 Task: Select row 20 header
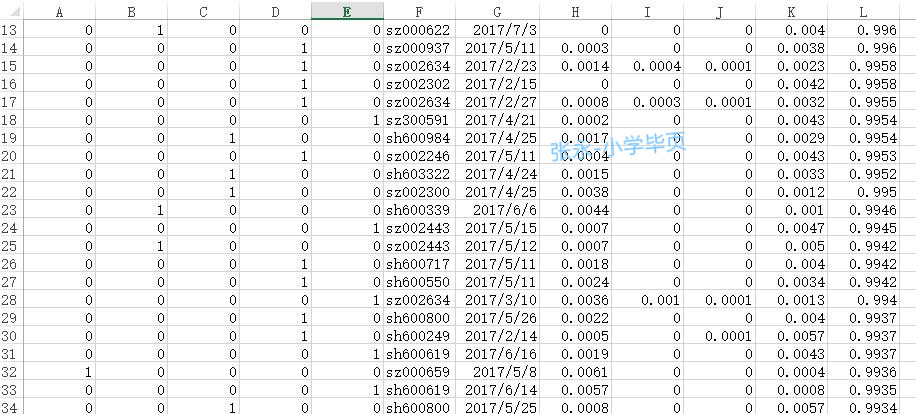11,156
